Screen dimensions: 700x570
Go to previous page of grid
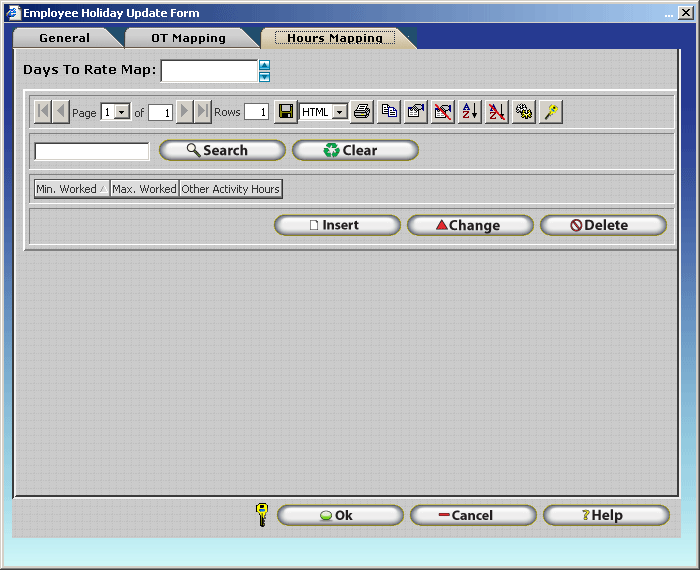[x=61, y=111]
